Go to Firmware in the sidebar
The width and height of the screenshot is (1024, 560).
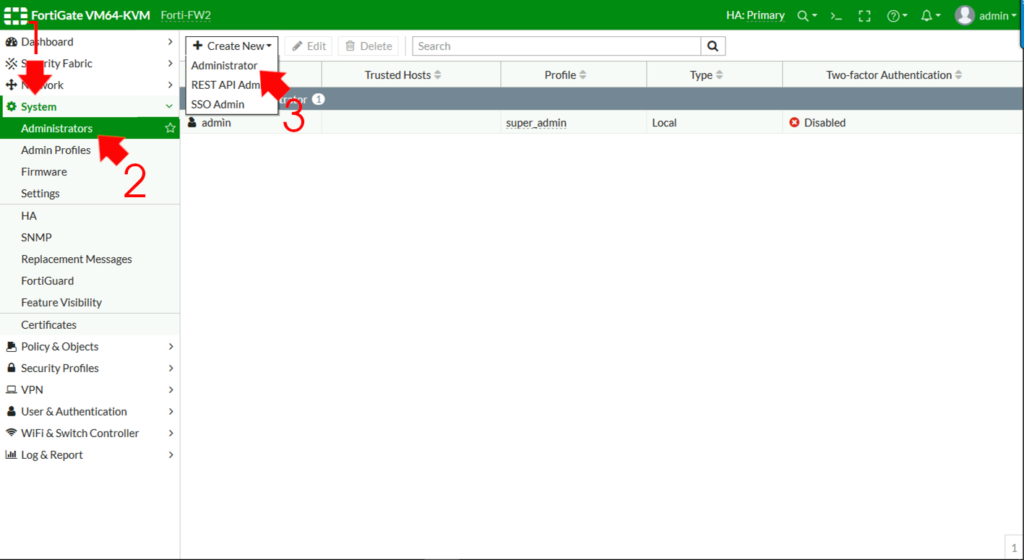44,172
